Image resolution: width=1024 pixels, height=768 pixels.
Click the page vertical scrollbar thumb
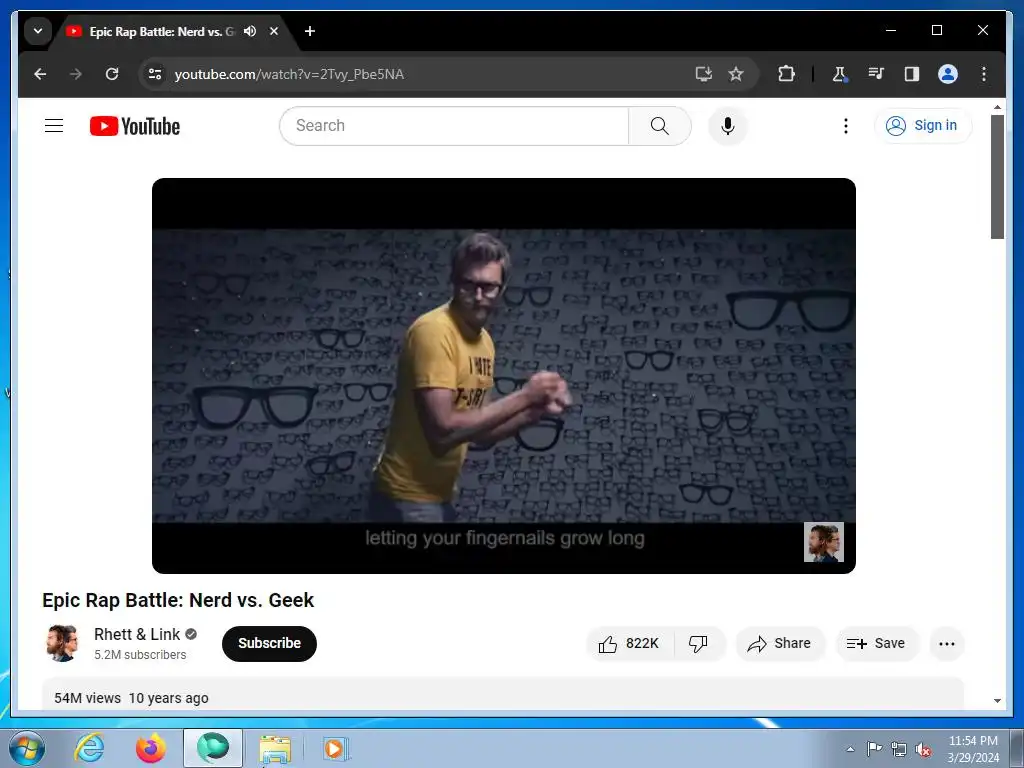(997, 176)
